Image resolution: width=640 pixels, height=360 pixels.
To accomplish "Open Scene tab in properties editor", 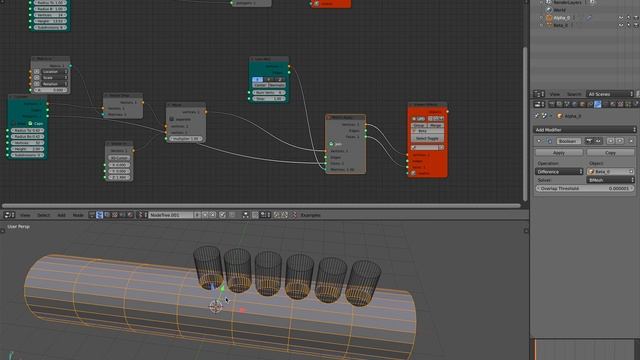I will (567, 105).
